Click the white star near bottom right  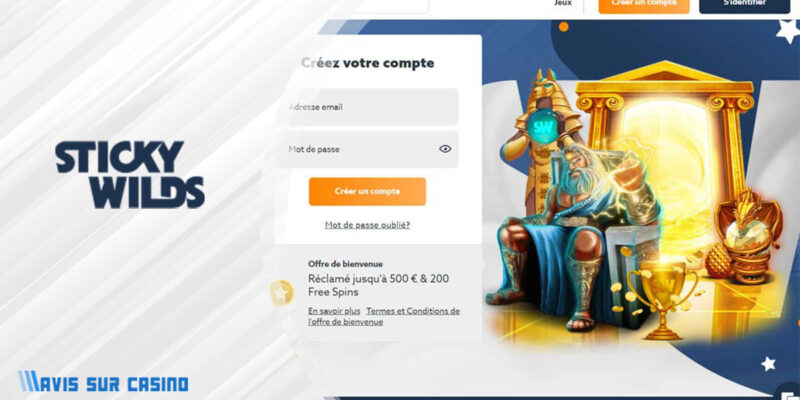(x=768, y=363)
